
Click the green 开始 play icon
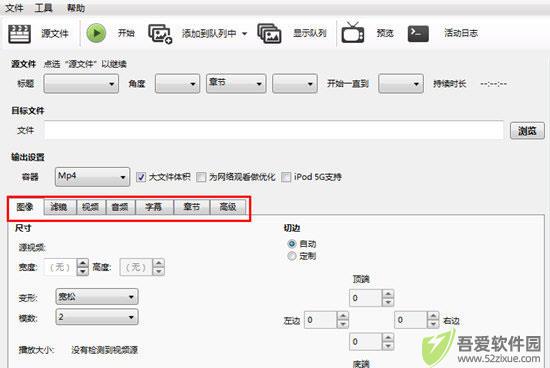click(x=96, y=33)
